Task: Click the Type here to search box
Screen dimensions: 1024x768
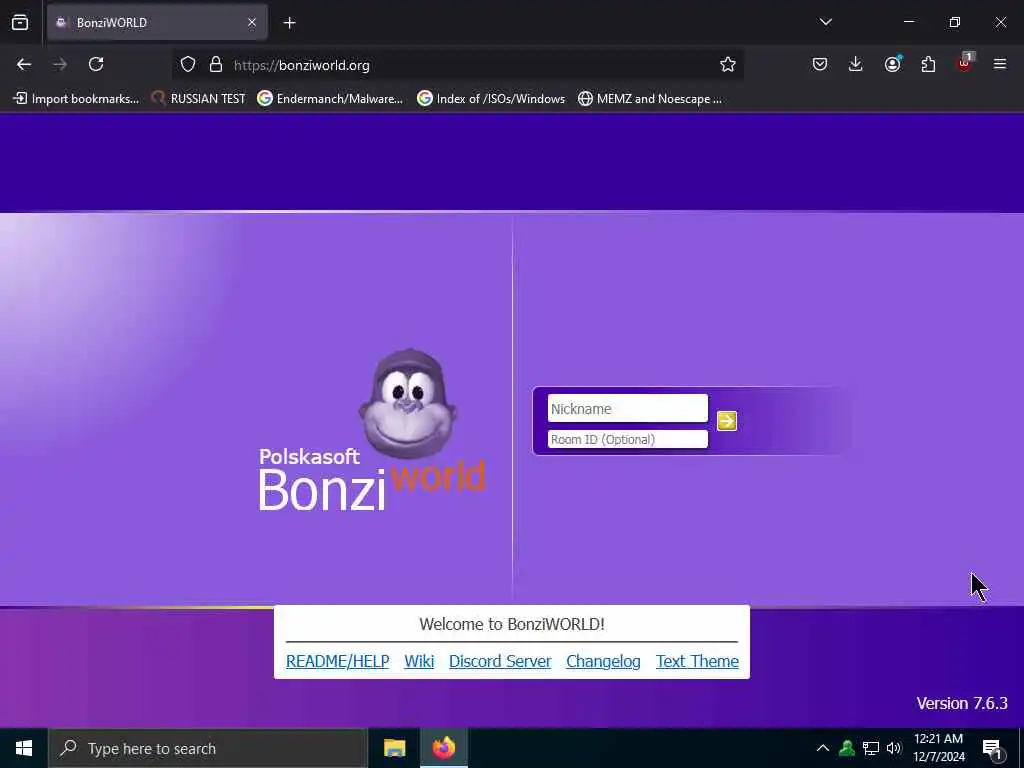Action: point(208,748)
